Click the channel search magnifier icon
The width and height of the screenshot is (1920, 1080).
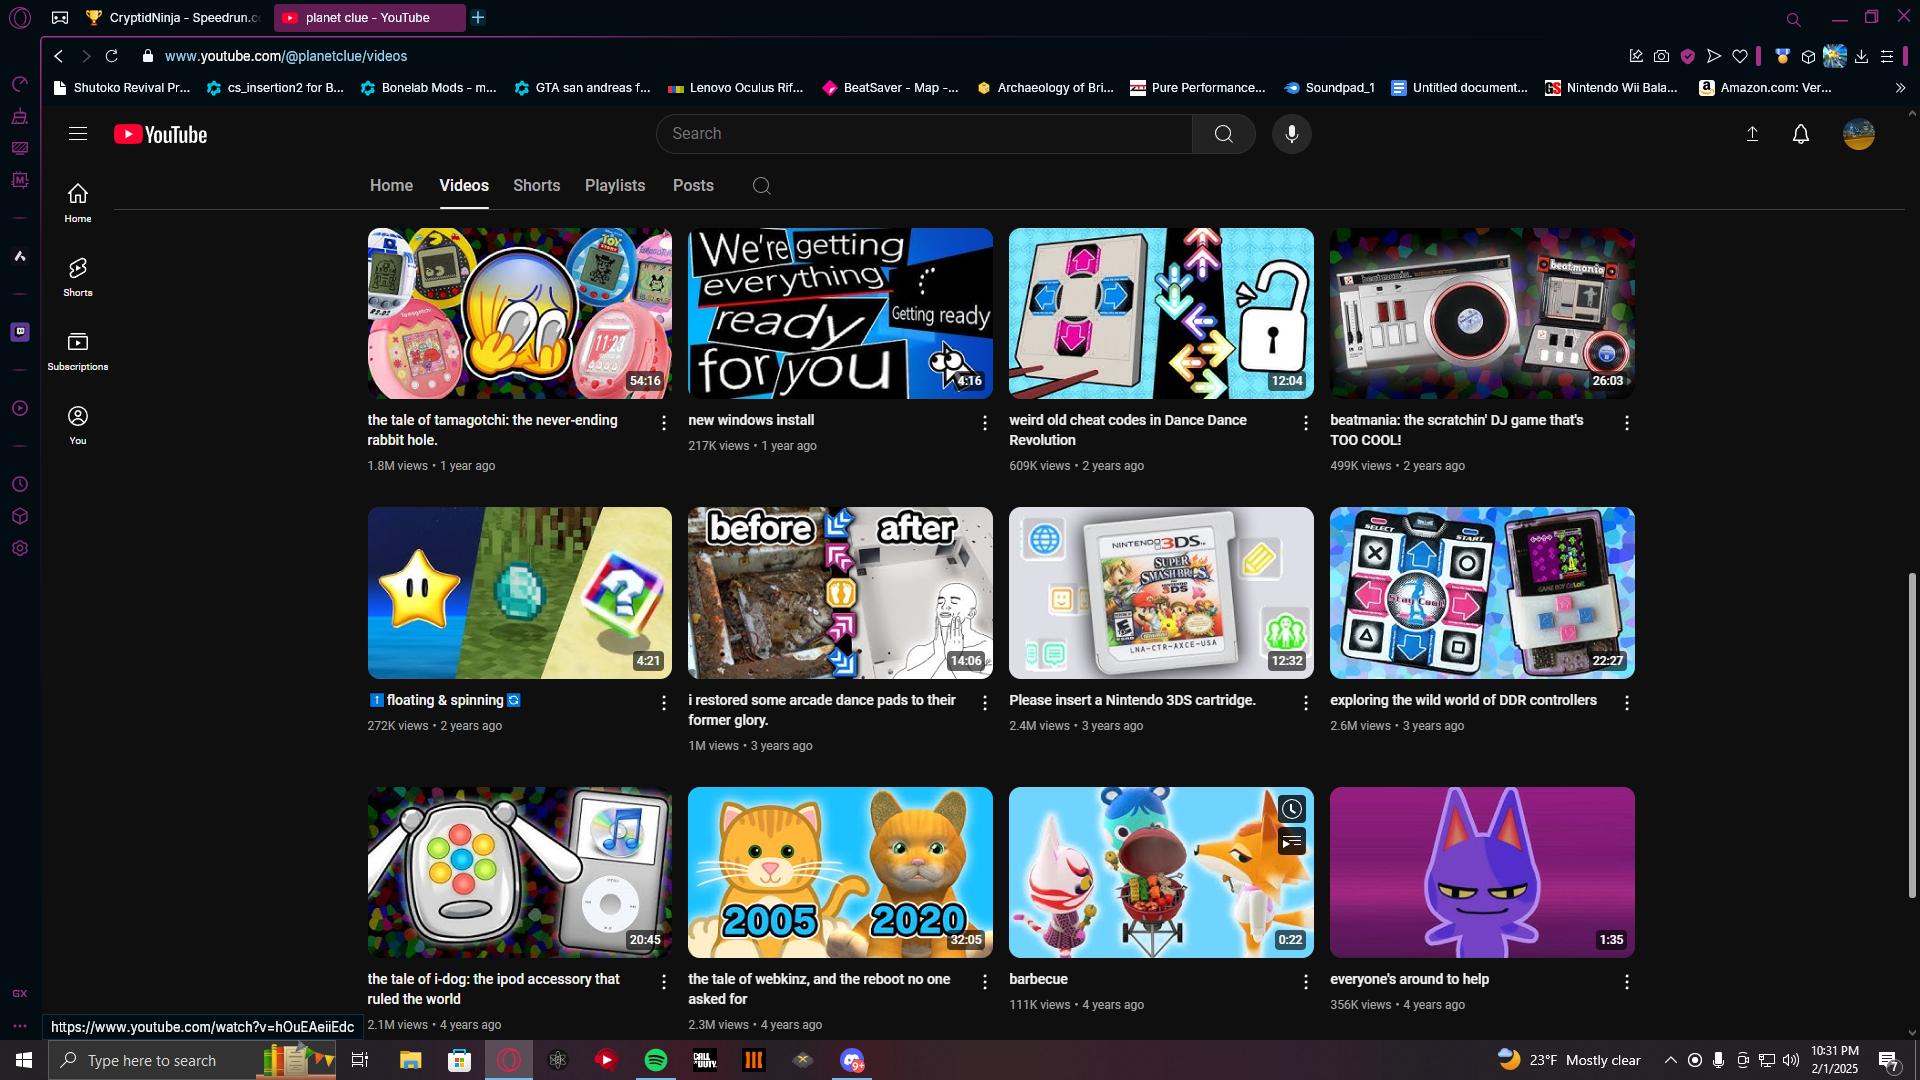click(761, 186)
